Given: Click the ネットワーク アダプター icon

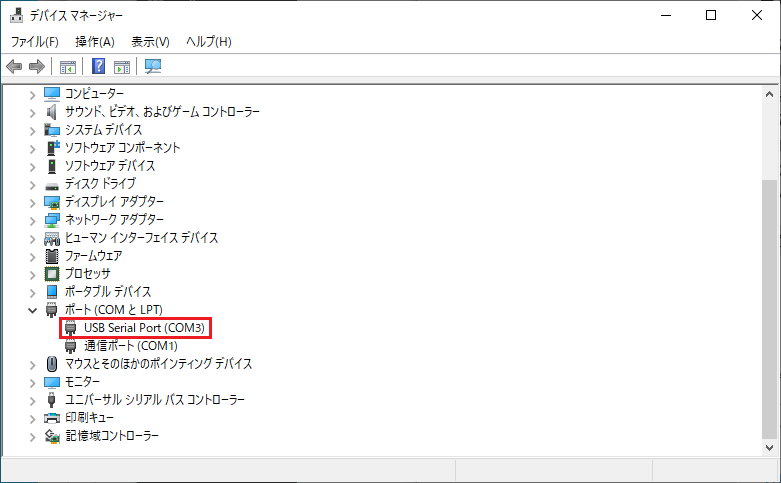Looking at the screenshot, I should [52, 220].
